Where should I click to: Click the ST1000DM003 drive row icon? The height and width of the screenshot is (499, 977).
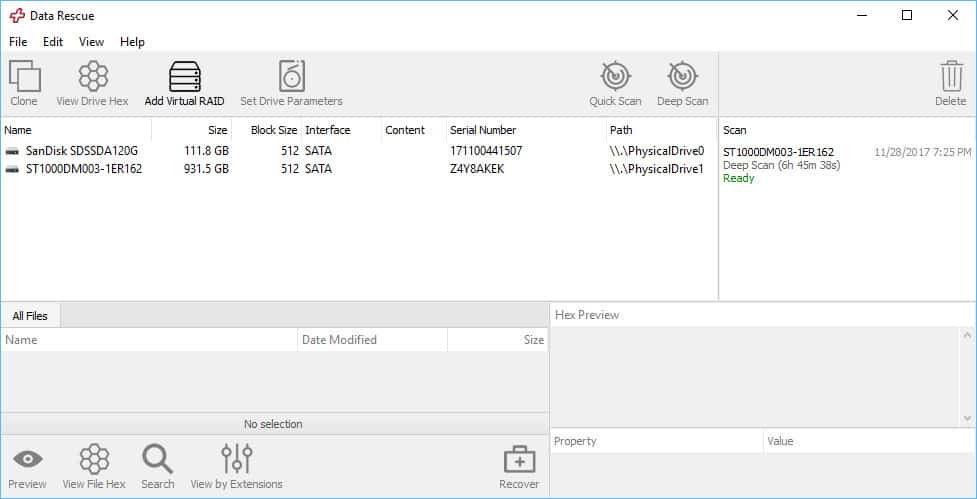(12, 169)
